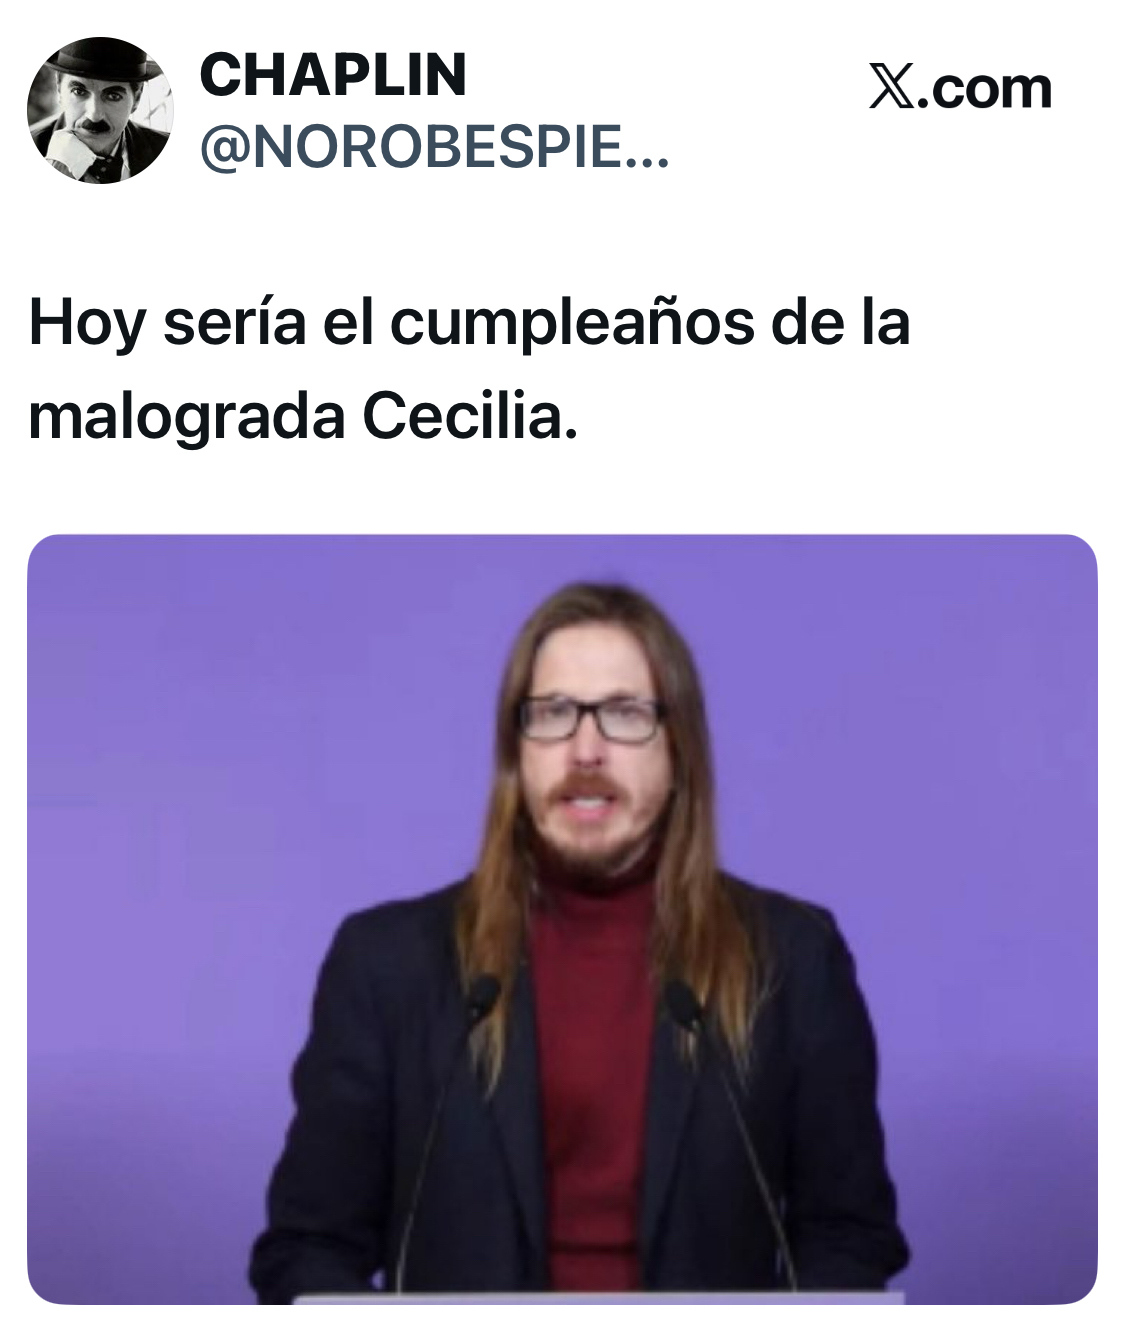The height and width of the screenshot is (1321, 1125).
Task: Click the X logo glyph
Action: click(x=890, y=88)
